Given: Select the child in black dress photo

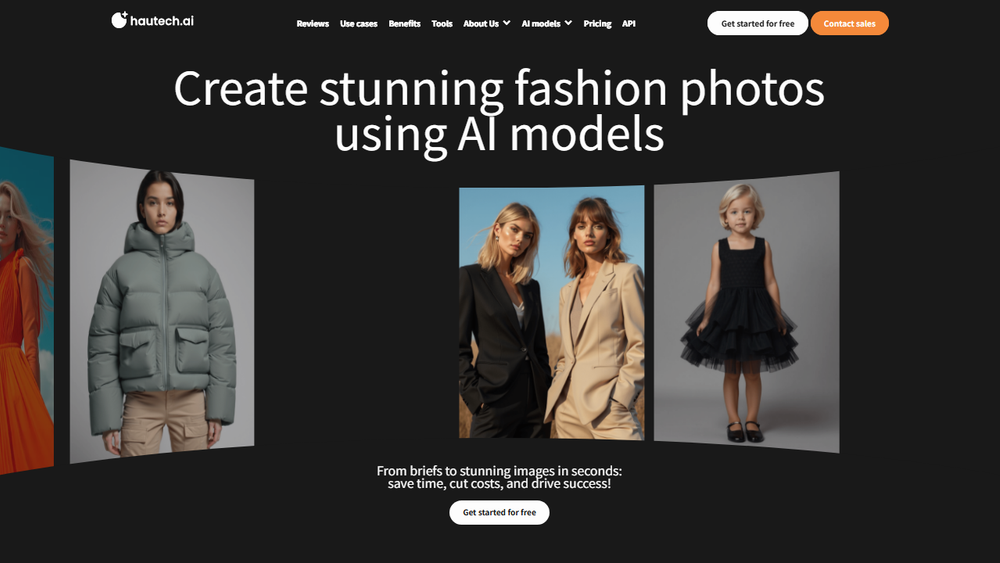Looking at the screenshot, I should point(746,312).
